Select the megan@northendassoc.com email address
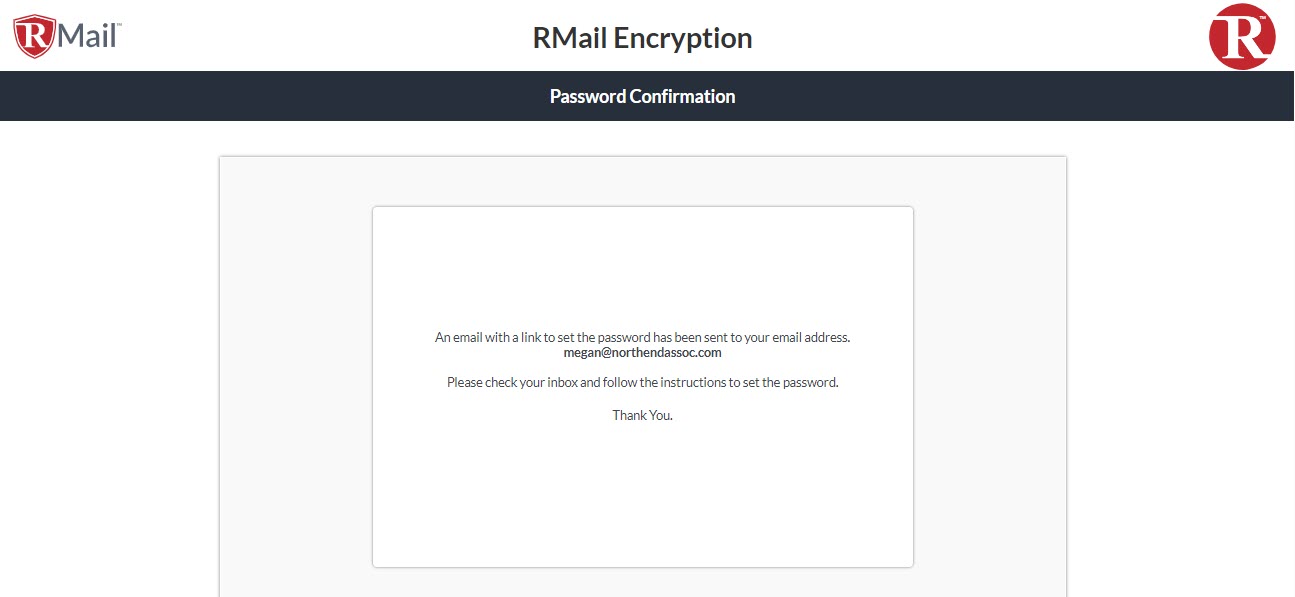The width and height of the screenshot is (1295, 597). click(643, 353)
